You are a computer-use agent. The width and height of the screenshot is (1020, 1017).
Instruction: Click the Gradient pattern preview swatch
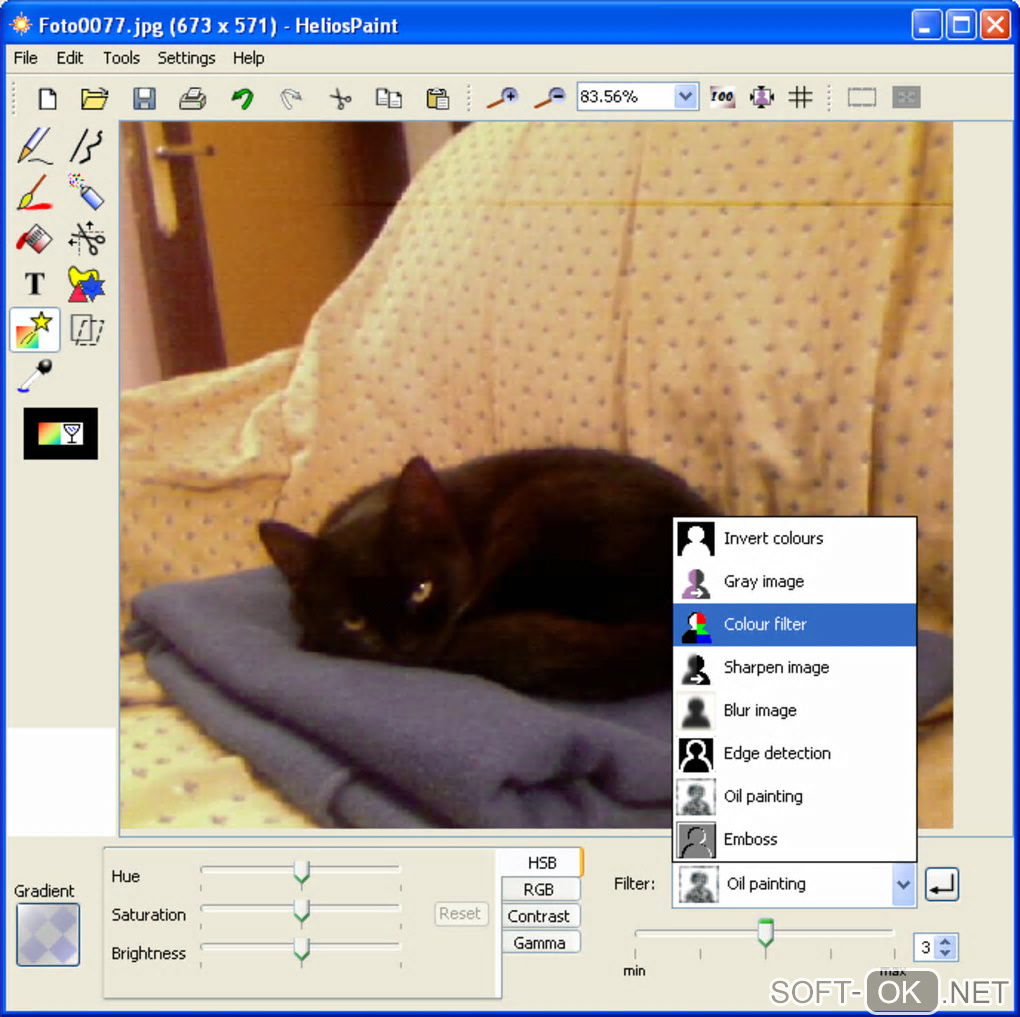[x=48, y=934]
